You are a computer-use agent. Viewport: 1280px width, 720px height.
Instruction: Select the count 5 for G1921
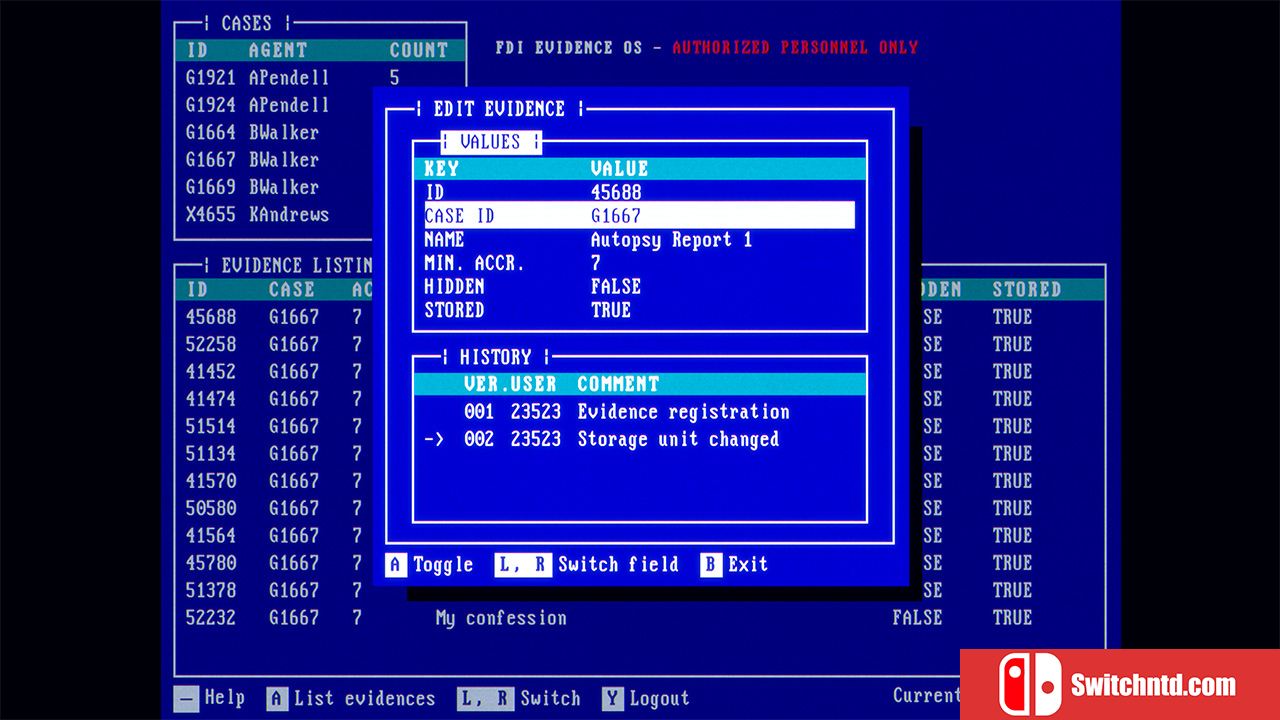click(x=394, y=78)
